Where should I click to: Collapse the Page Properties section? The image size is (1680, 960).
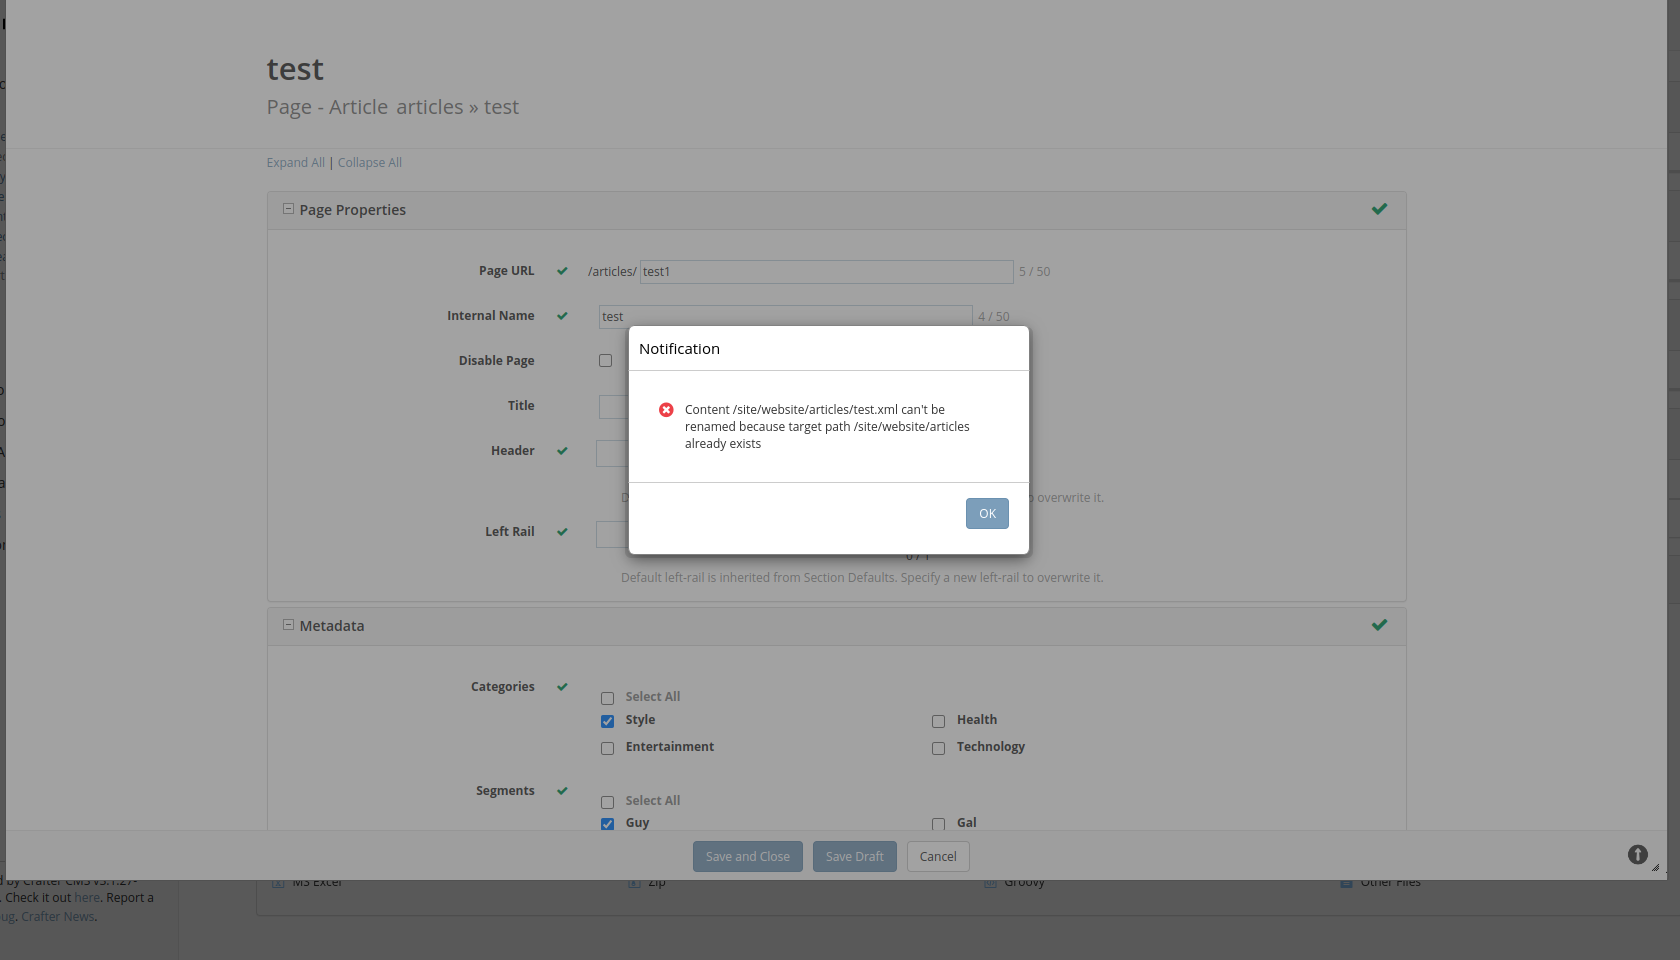point(288,209)
